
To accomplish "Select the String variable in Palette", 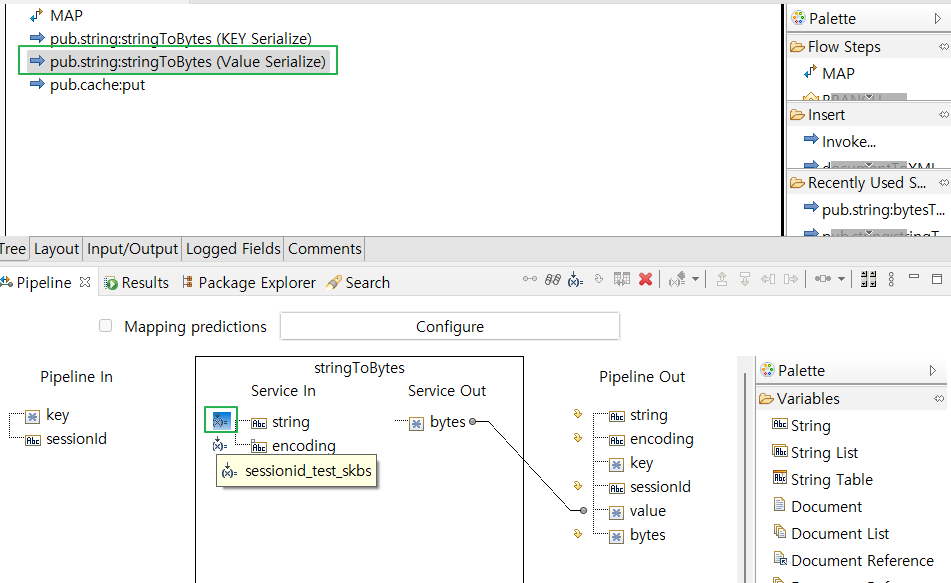I will point(810,426).
